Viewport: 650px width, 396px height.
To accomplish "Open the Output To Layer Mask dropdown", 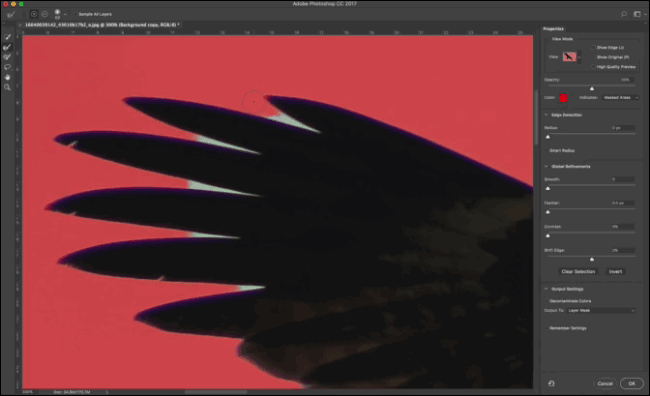I will [601, 311].
